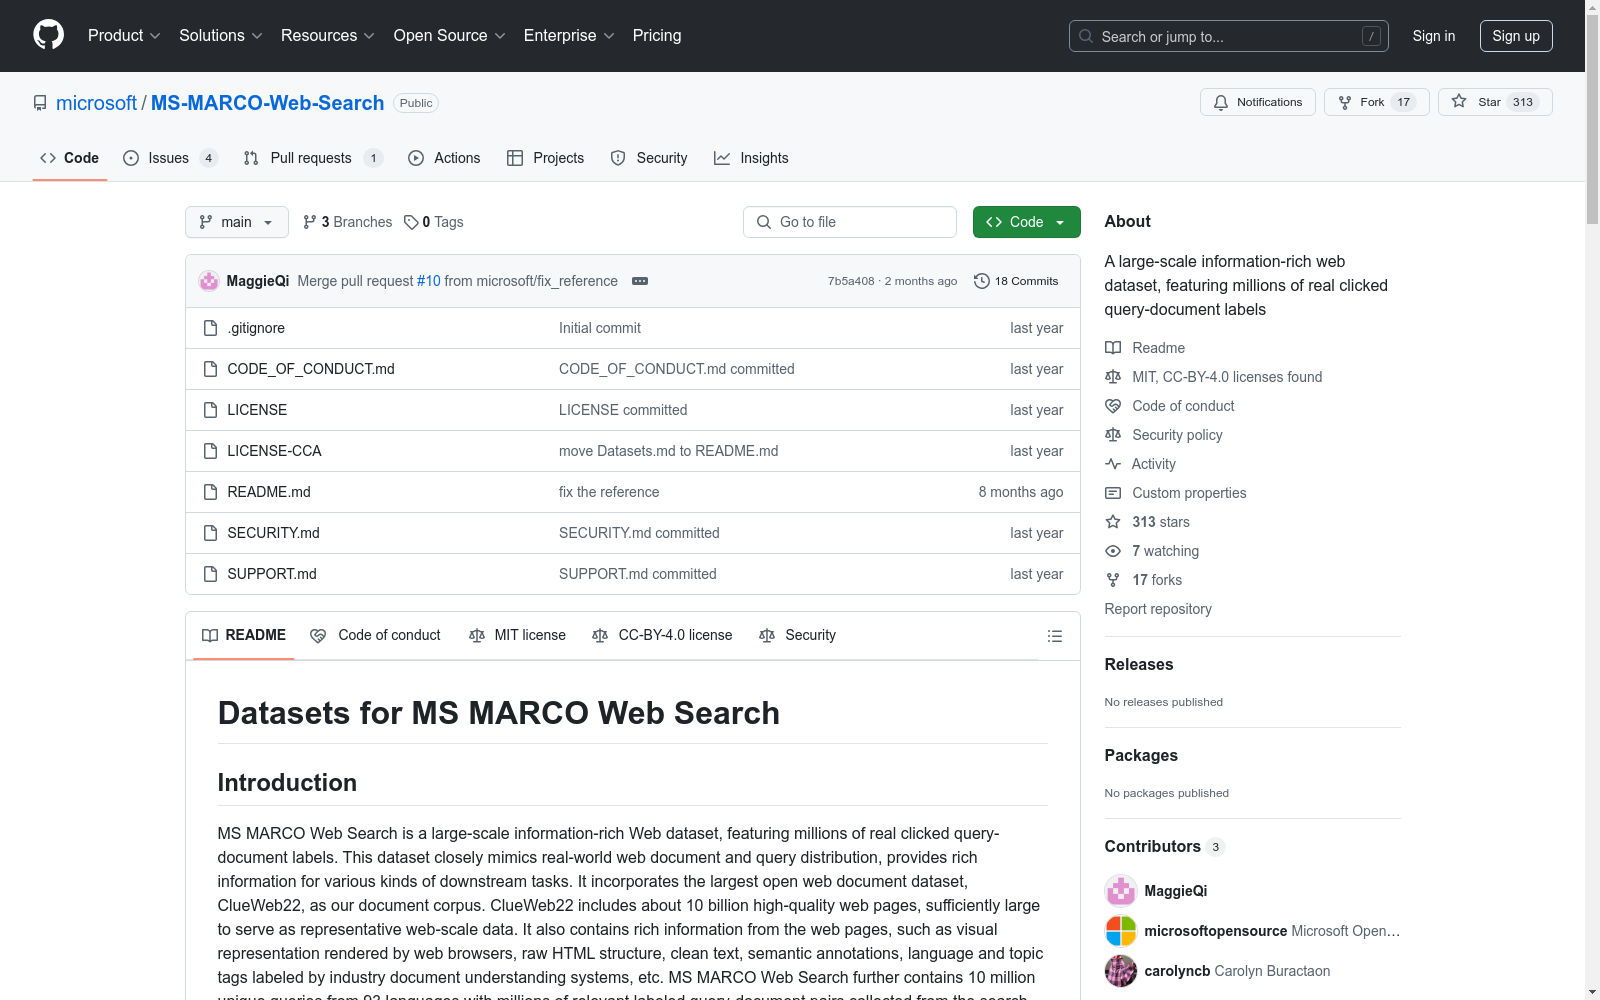Screen dimensions: 1600x1000
Task: Open MaggieQi's avatar in the commit bar
Action: click(x=209, y=281)
